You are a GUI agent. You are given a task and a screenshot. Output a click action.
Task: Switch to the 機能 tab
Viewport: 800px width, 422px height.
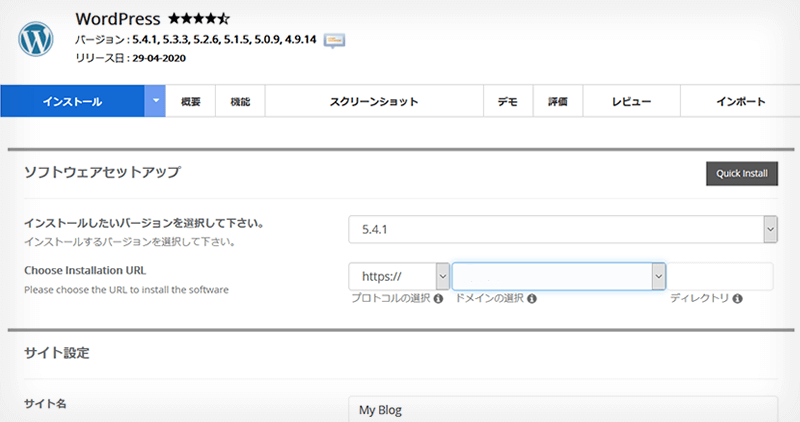[240, 102]
